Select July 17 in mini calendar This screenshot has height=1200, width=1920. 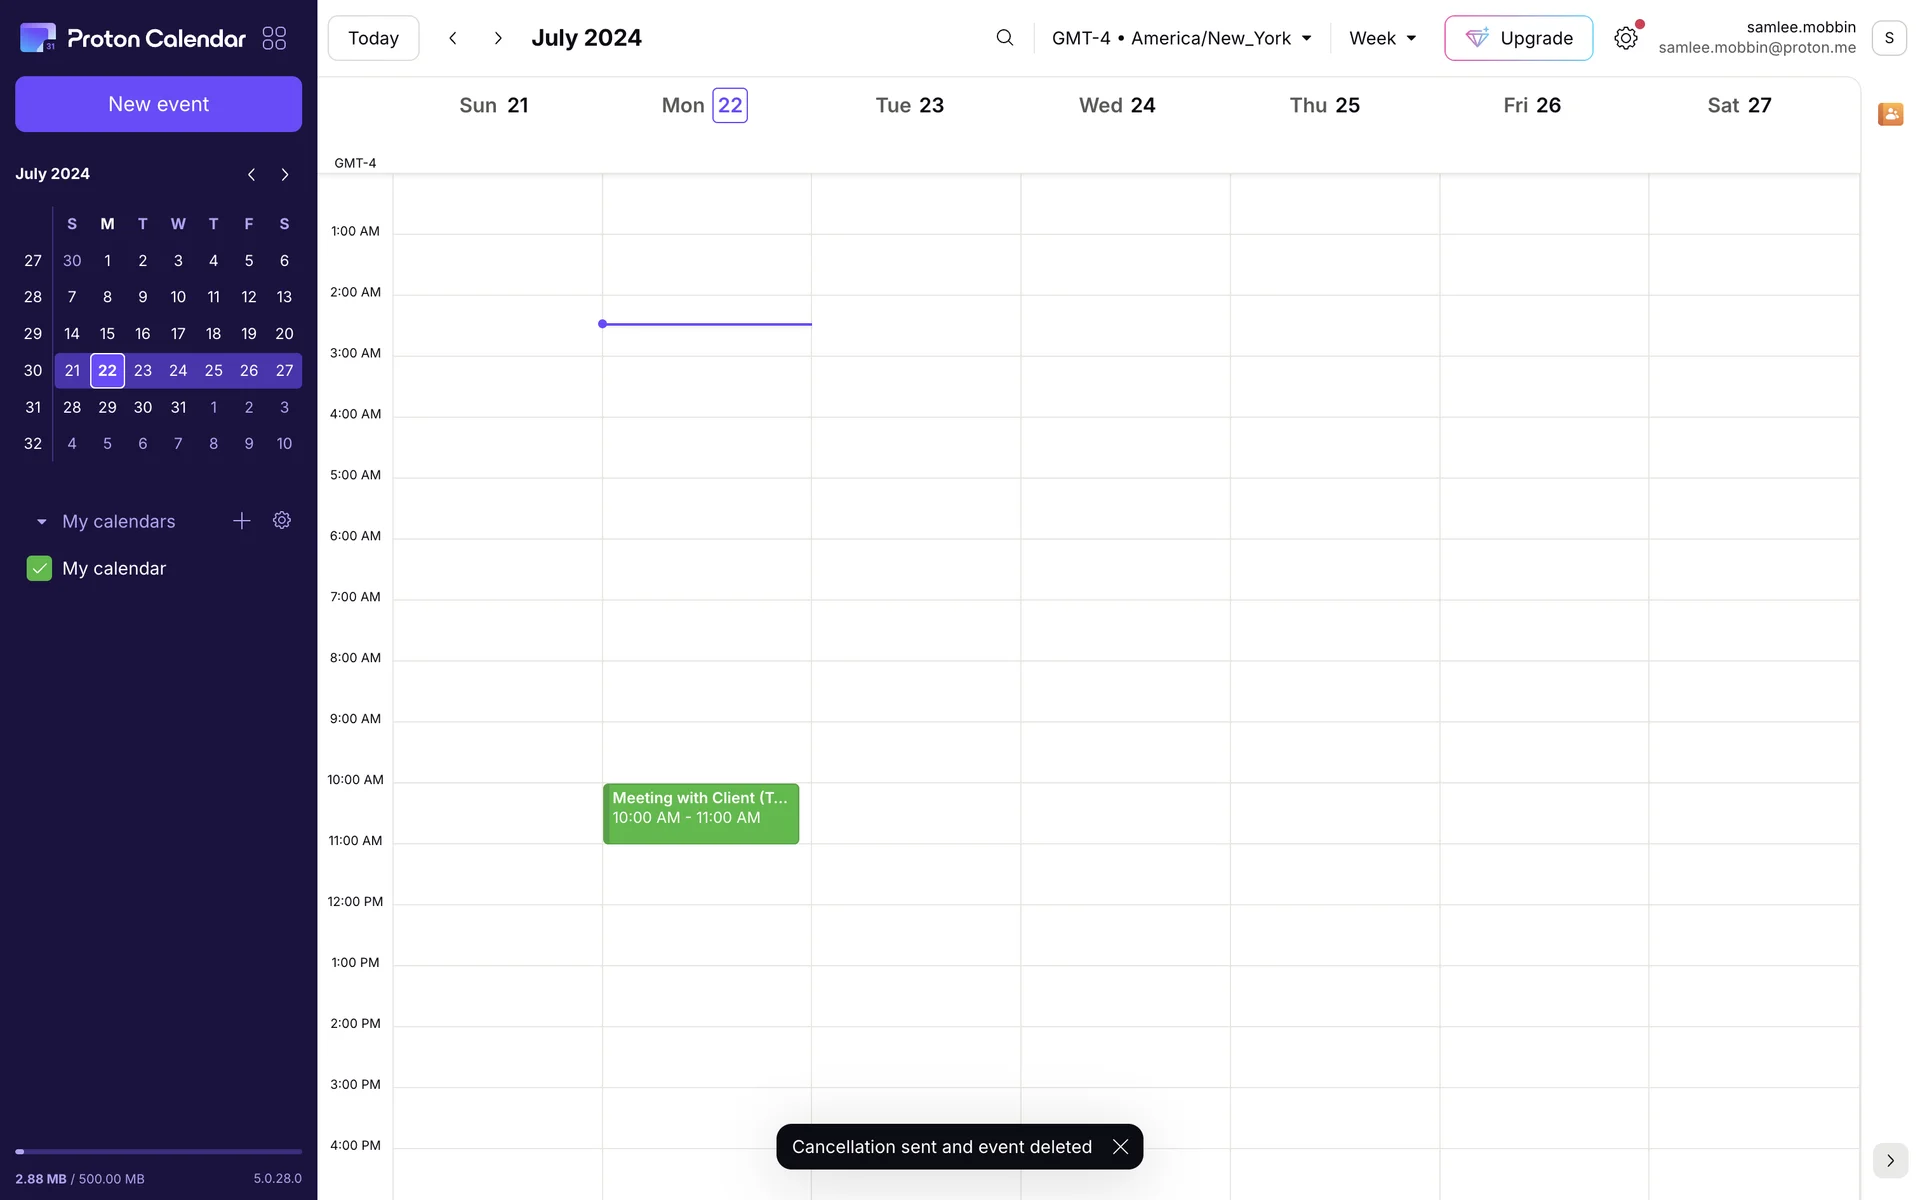tap(178, 334)
